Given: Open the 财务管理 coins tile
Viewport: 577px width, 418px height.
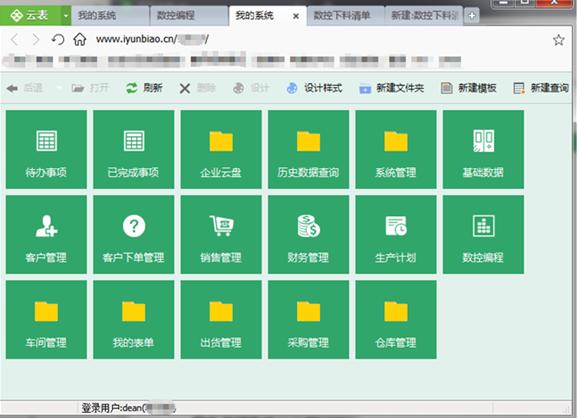Looking at the screenshot, I should [308, 234].
